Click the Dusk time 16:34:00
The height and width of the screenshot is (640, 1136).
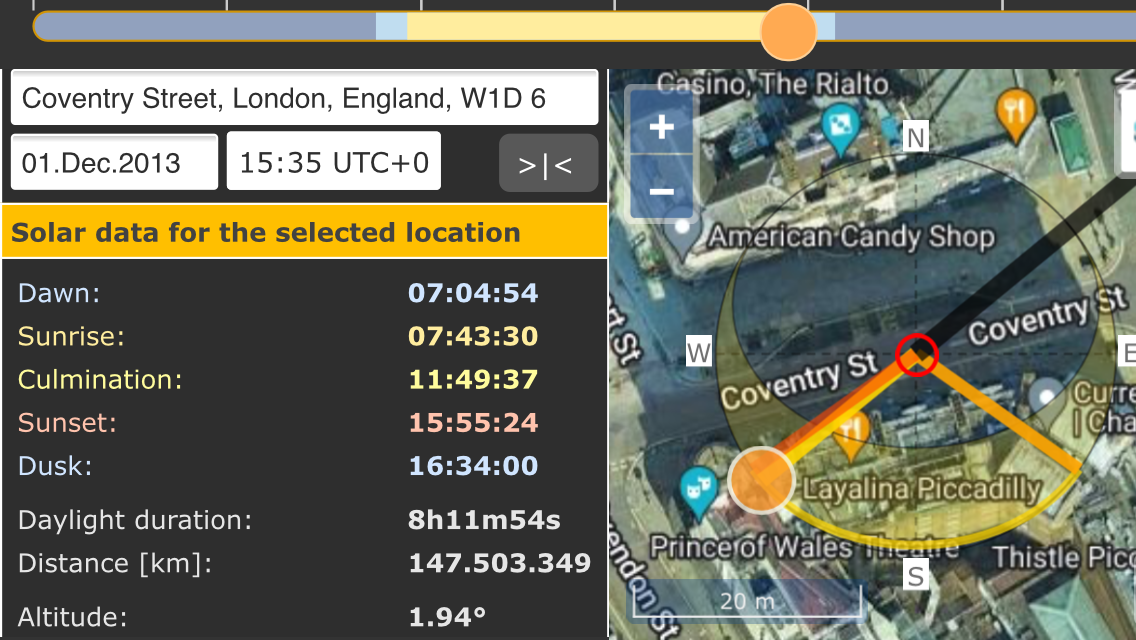[472, 465]
